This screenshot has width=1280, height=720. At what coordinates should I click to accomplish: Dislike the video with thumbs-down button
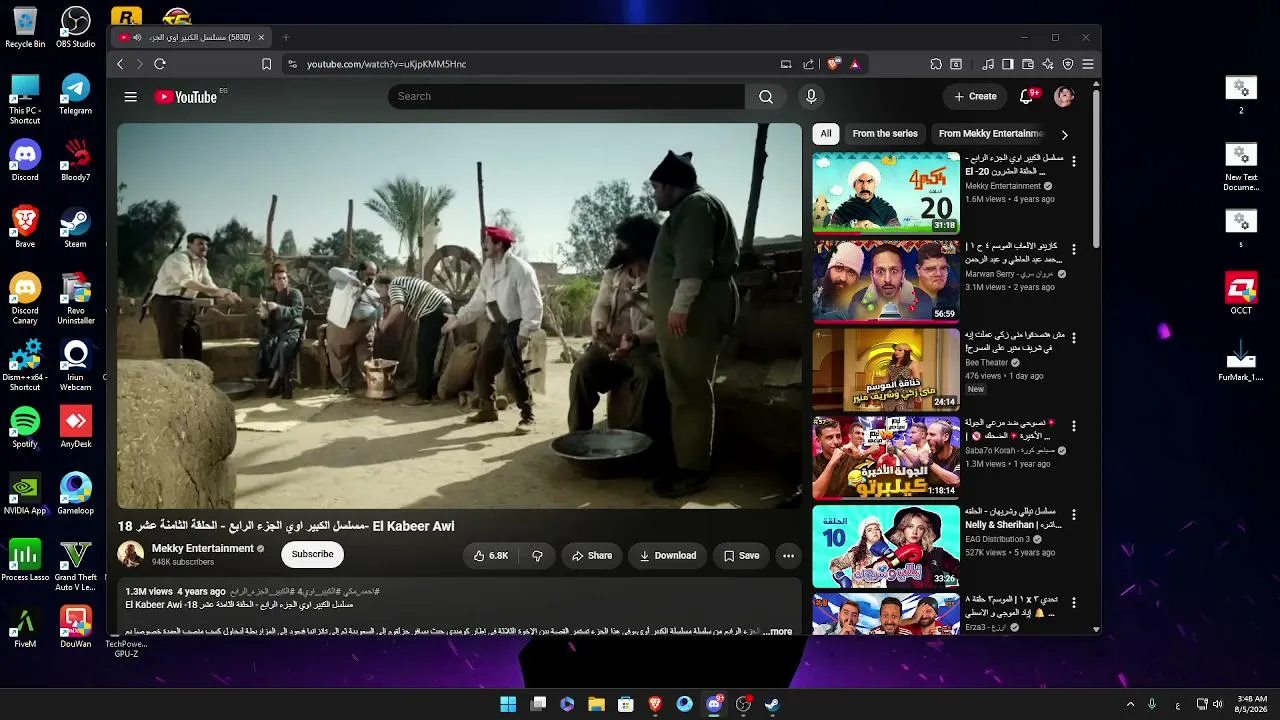537,556
